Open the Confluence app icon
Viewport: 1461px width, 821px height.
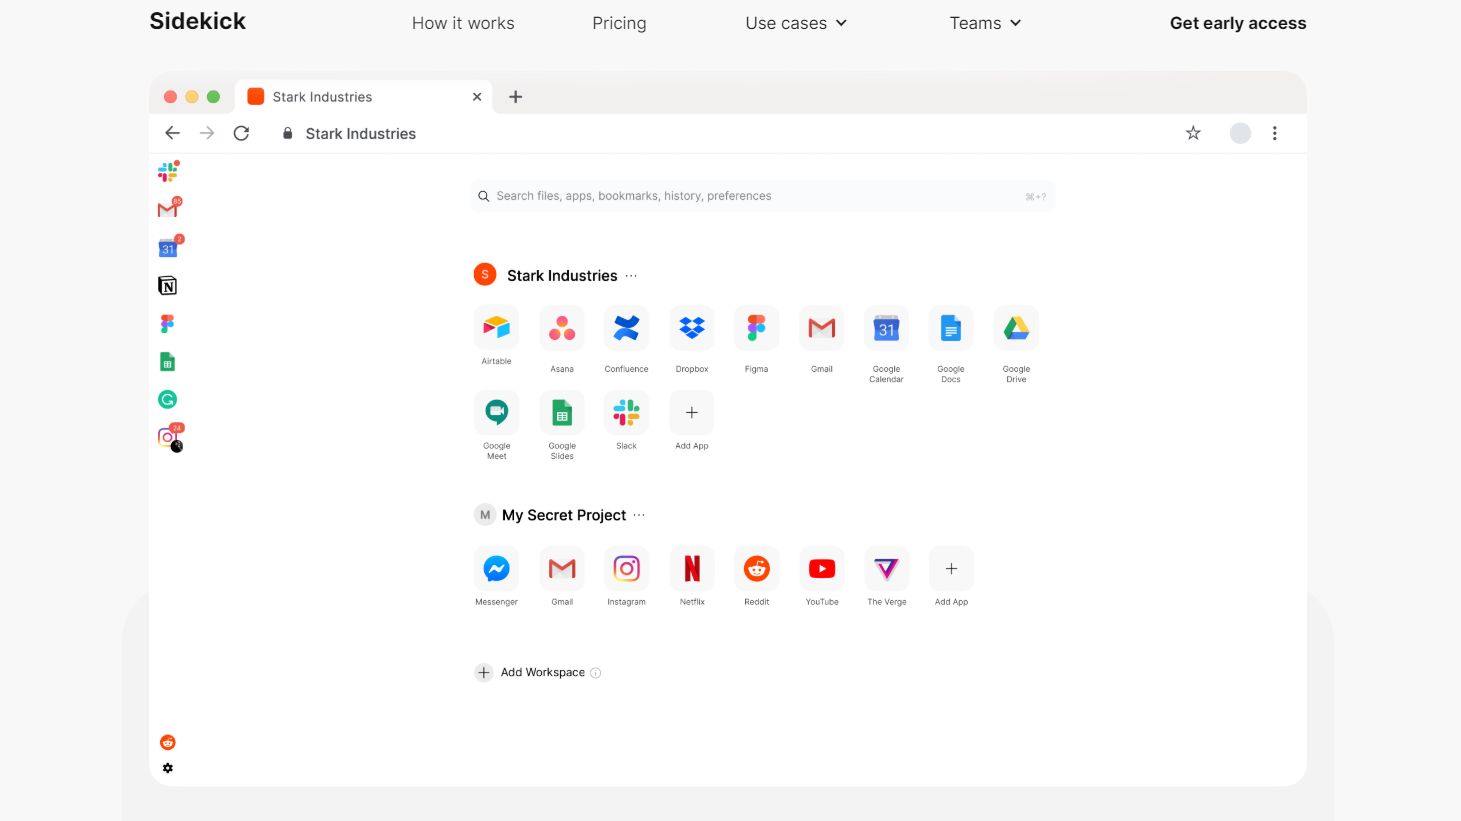[626, 327]
